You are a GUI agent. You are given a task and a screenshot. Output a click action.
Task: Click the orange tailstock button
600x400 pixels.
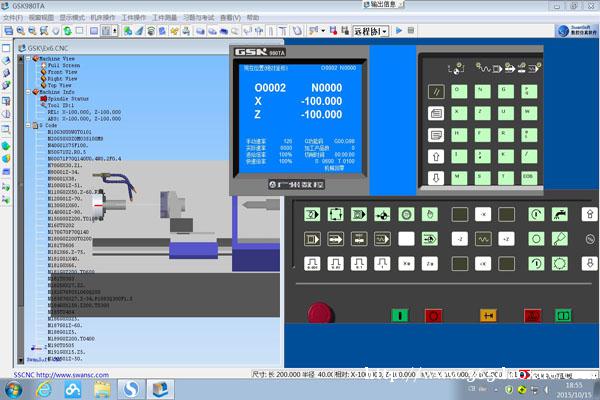(490, 314)
